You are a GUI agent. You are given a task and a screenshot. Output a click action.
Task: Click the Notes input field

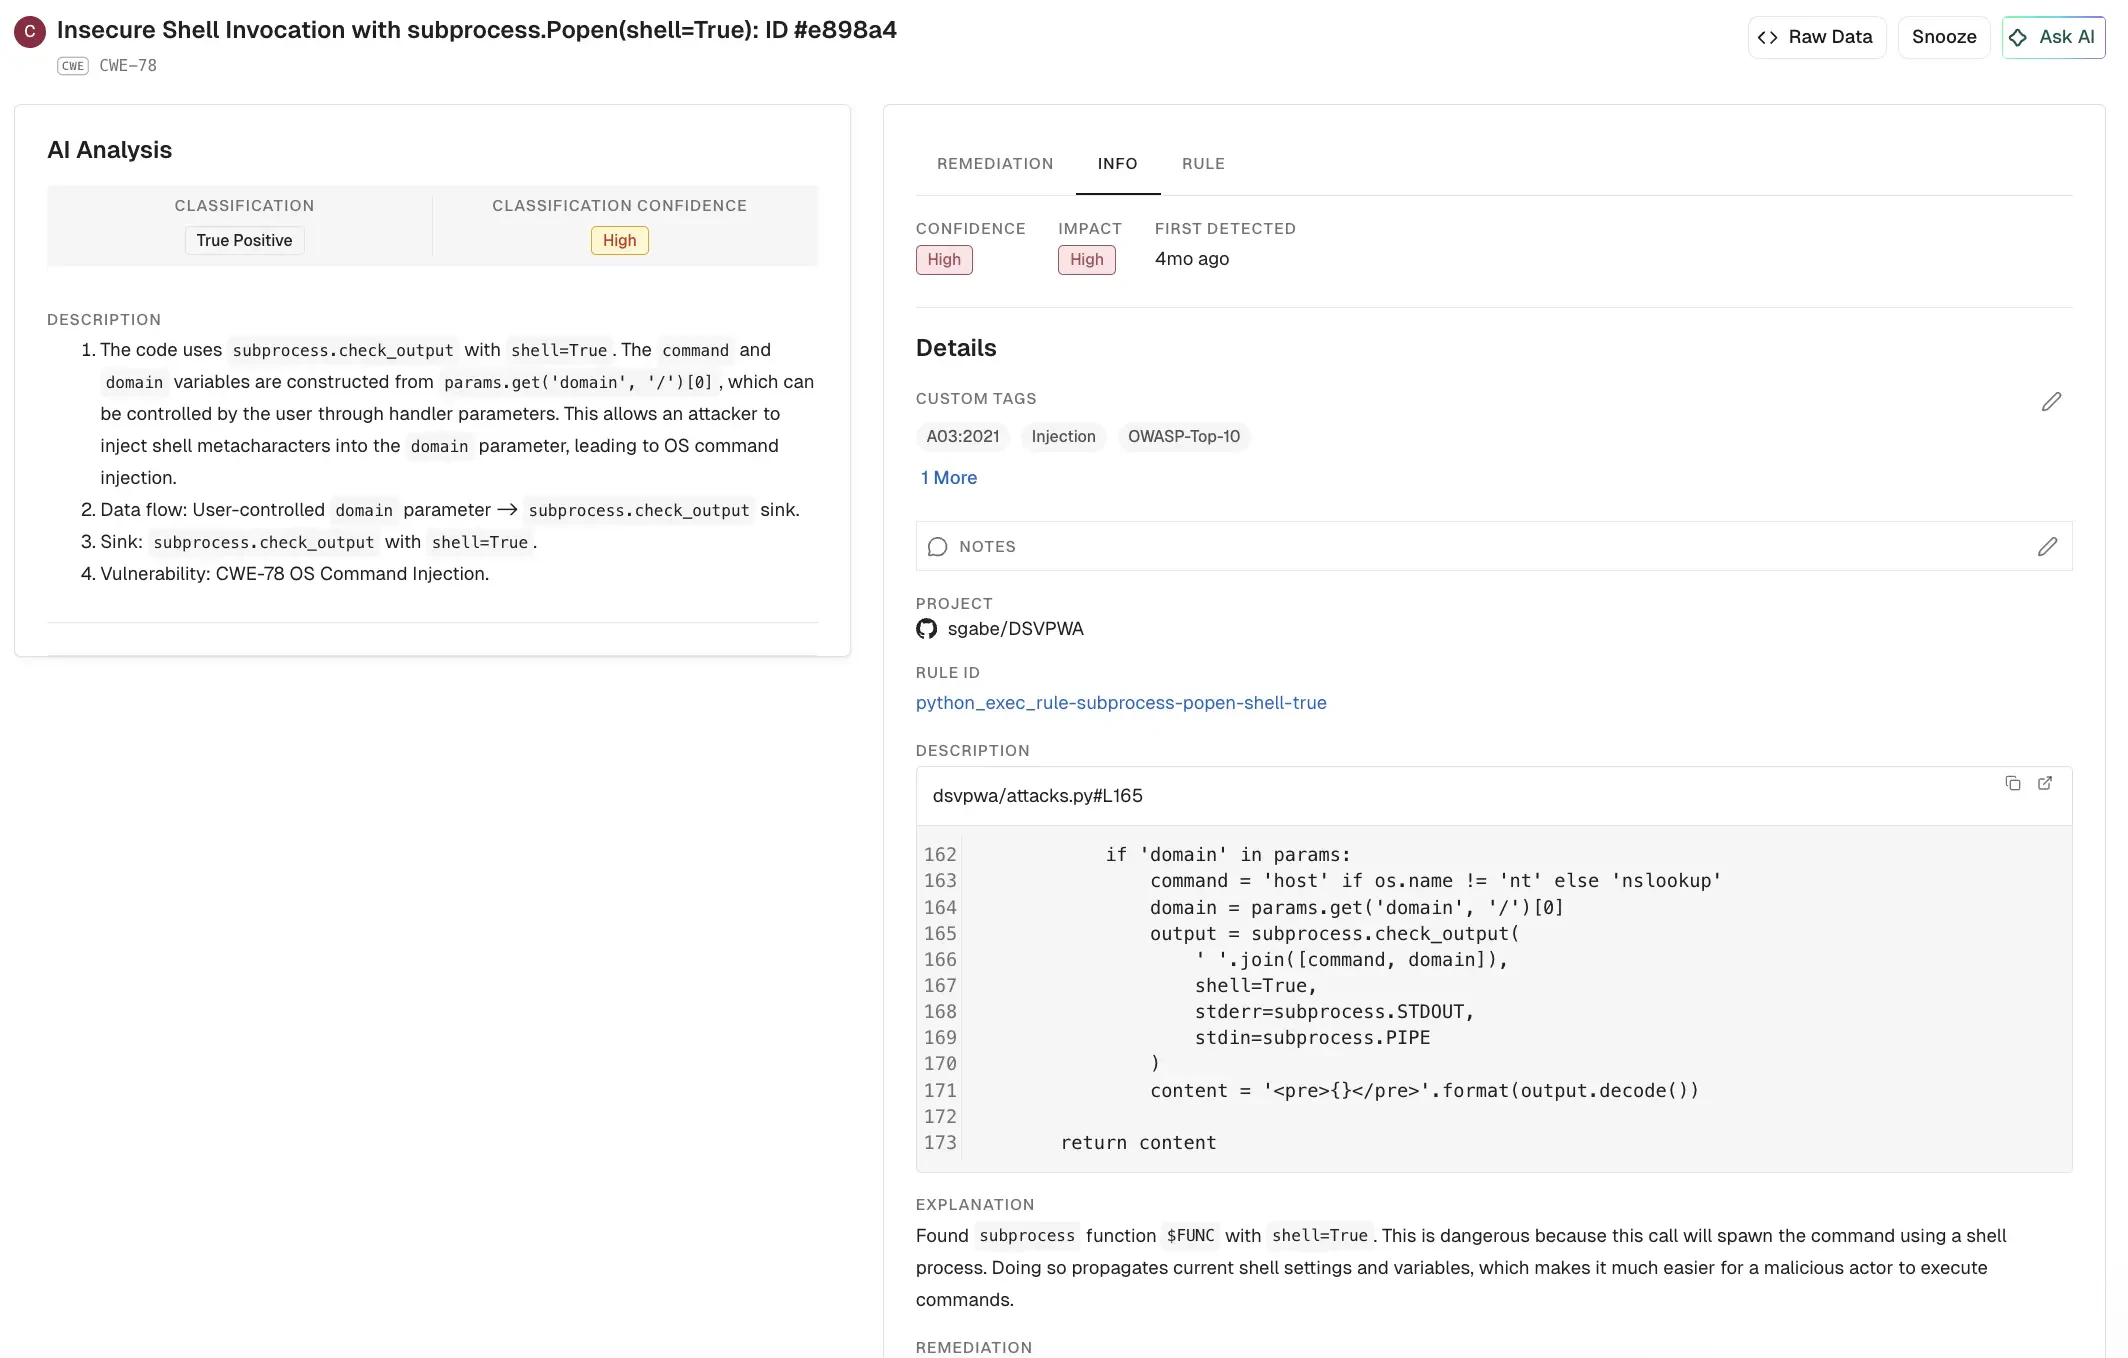[1493, 546]
